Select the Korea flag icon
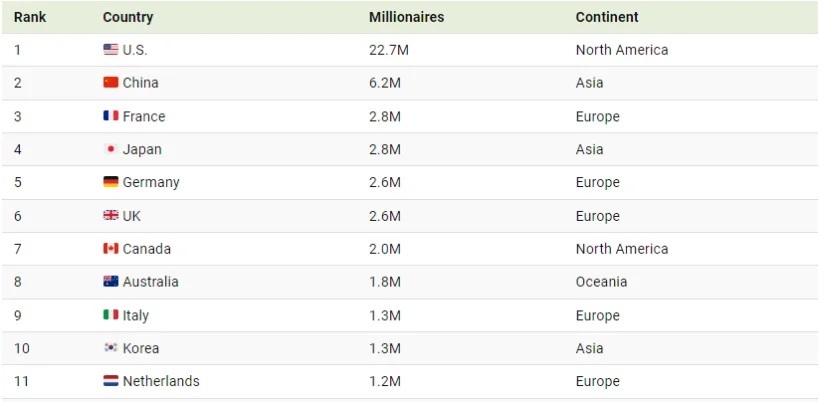This screenshot has width=820, height=402. click(111, 348)
